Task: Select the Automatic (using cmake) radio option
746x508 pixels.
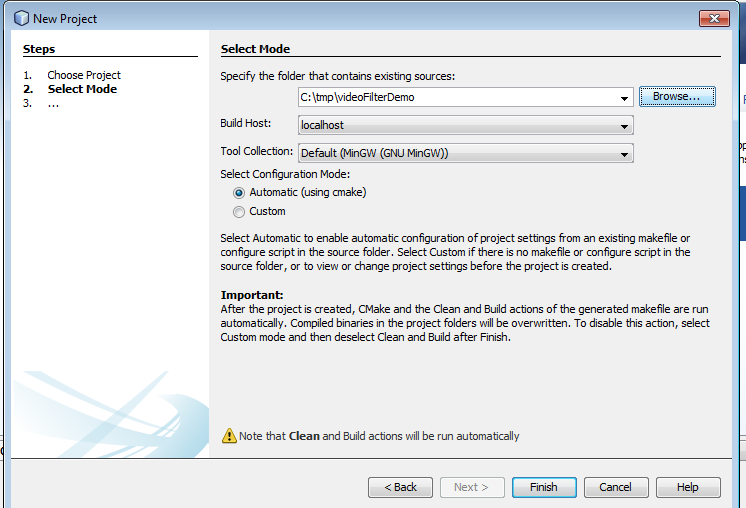Action: (x=239, y=192)
